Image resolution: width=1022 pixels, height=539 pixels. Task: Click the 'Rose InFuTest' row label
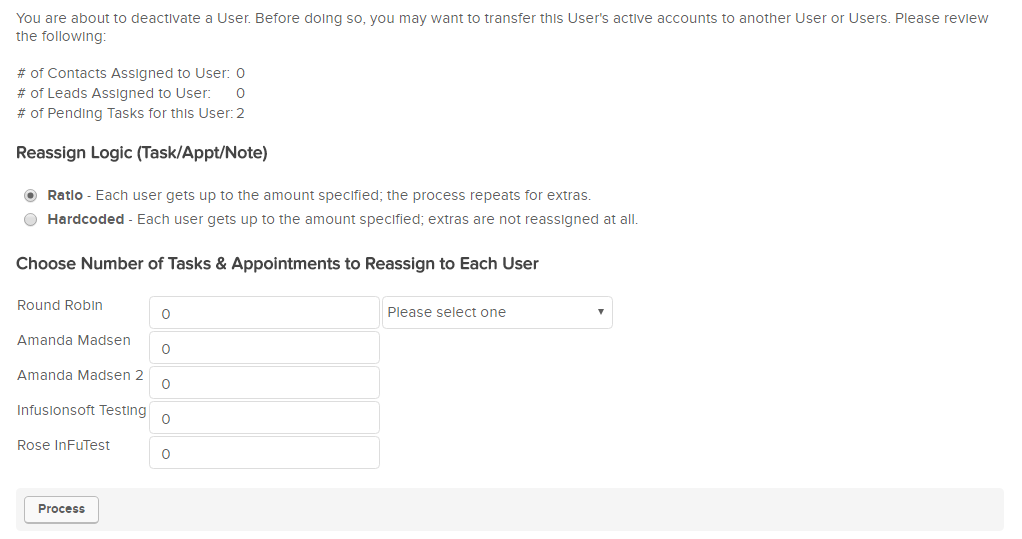point(64,445)
